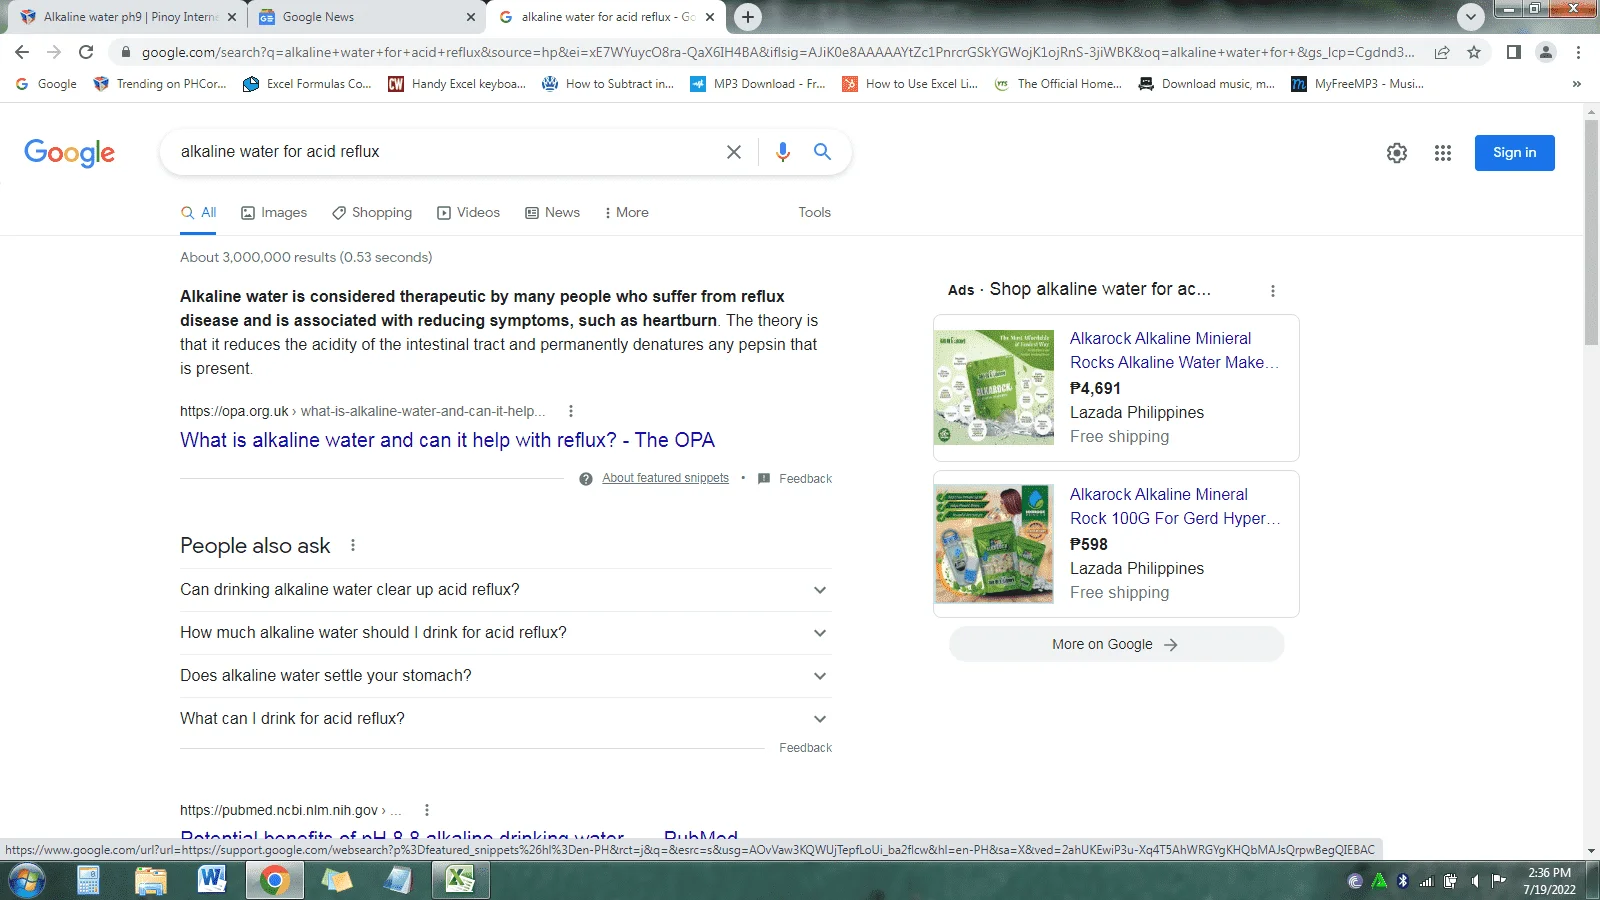Click the address bar URL

pos(777,52)
